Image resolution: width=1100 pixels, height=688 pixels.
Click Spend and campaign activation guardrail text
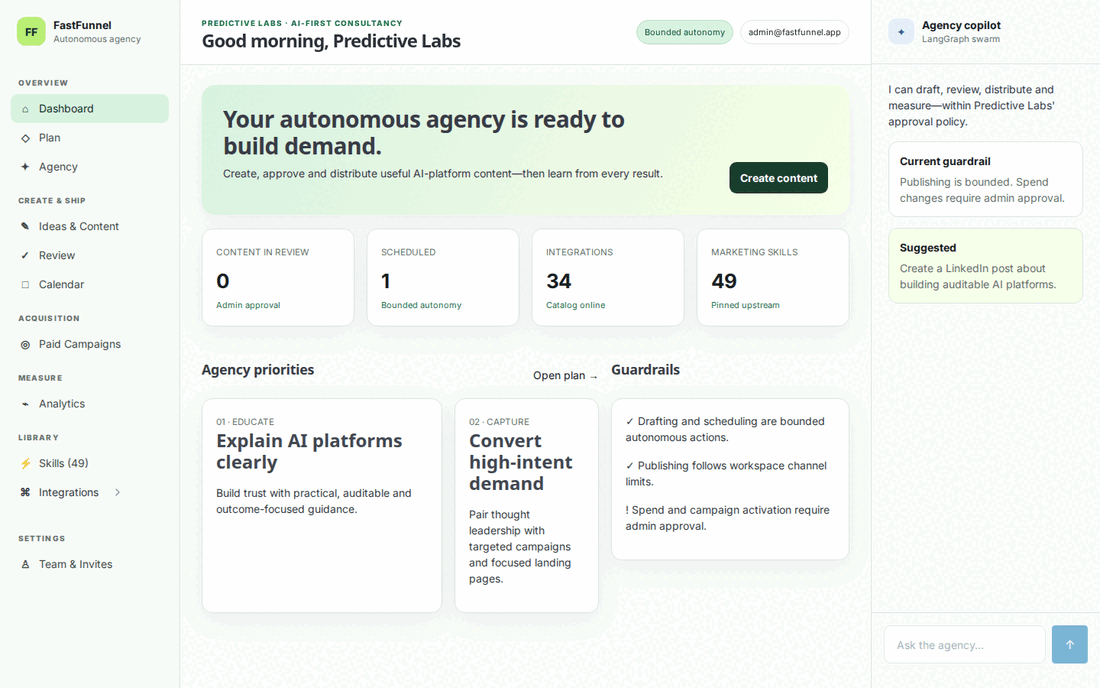click(x=727, y=518)
